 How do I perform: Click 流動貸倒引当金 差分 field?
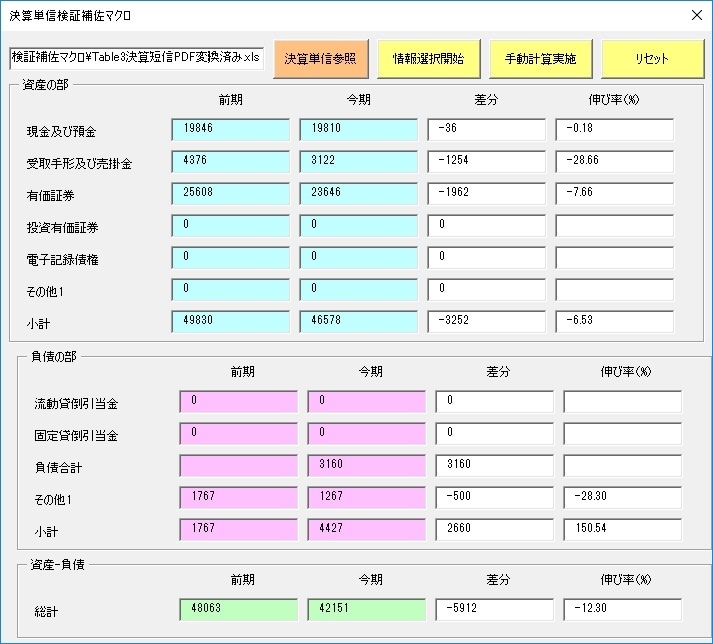point(495,402)
